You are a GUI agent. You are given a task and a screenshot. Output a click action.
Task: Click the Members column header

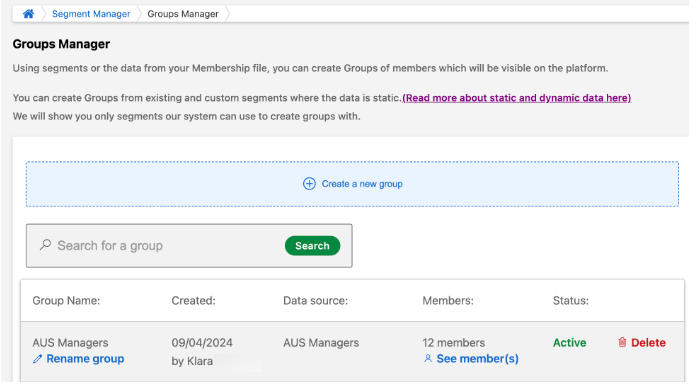point(448,301)
